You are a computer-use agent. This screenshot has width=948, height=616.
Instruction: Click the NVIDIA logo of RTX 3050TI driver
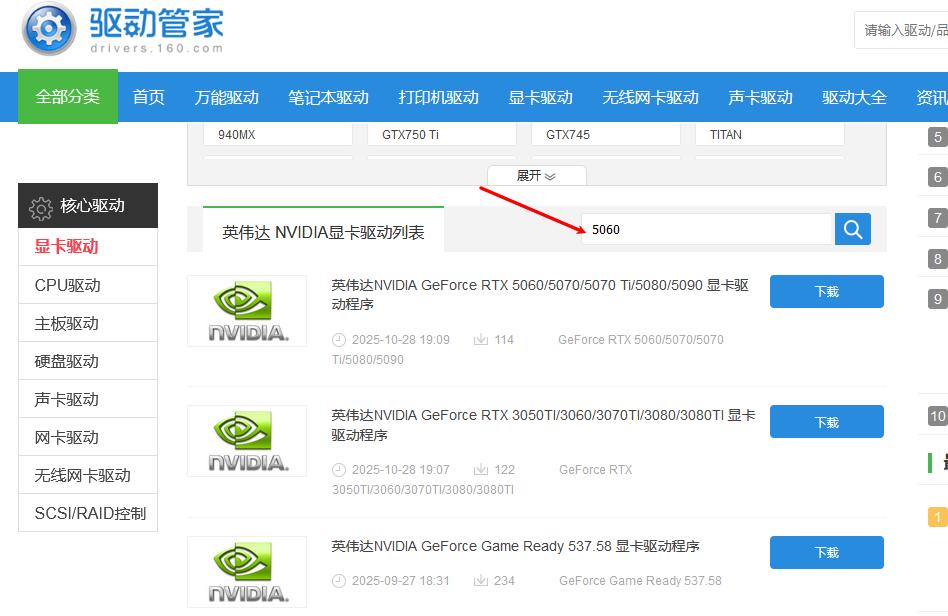pos(247,441)
